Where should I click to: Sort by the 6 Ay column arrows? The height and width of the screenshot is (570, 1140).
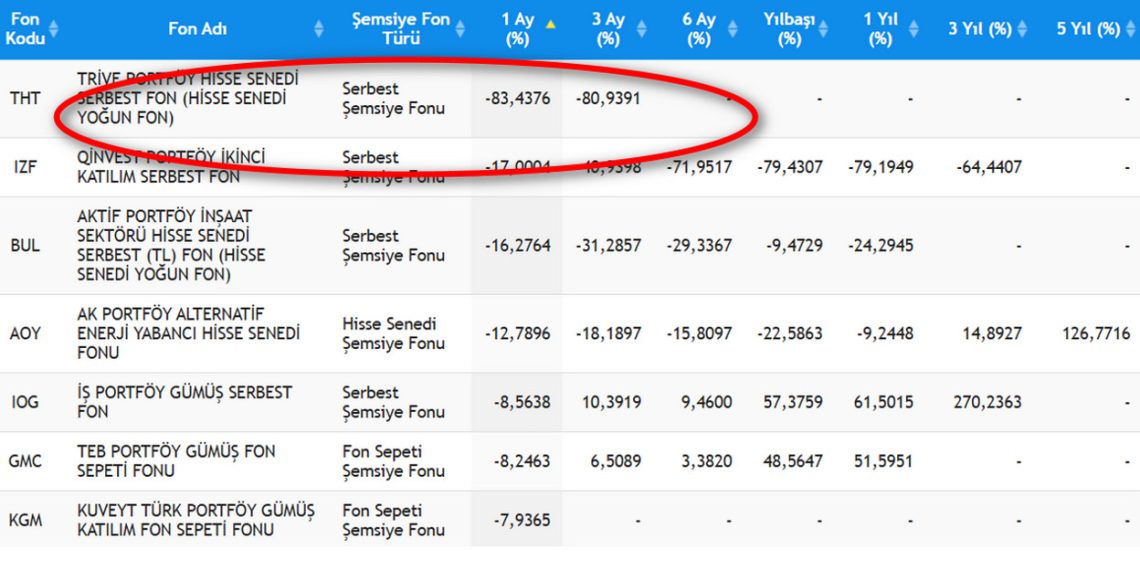tap(731, 29)
